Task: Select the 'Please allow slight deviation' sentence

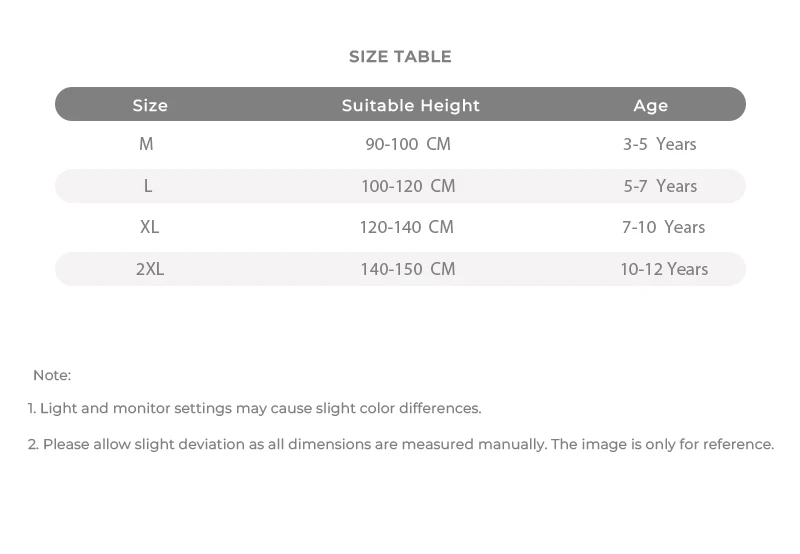Action: [x=288, y=444]
